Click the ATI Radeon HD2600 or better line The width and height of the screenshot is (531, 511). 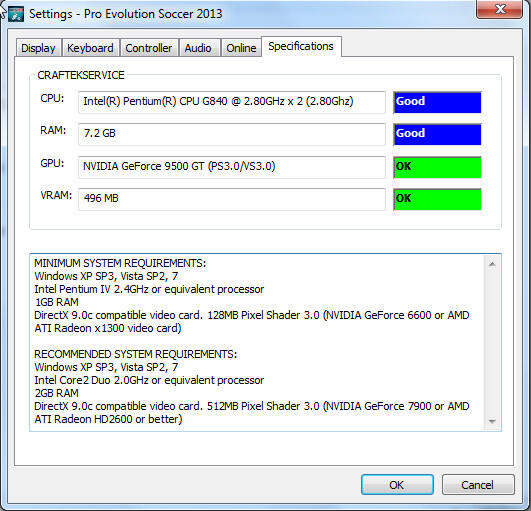click(x=108, y=419)
